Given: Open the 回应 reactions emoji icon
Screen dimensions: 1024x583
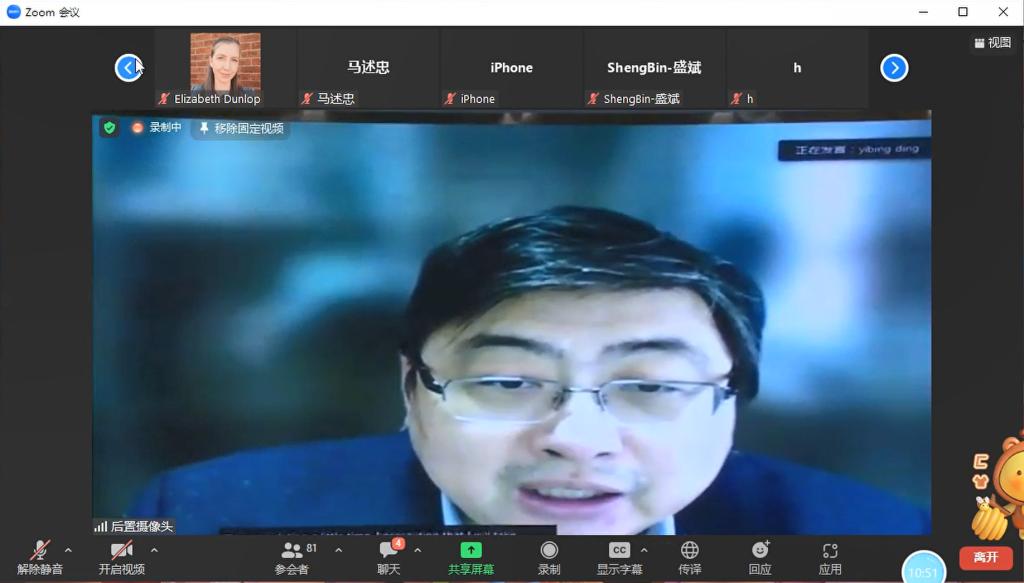Looking at the screenshot, I should coord(760,551).
